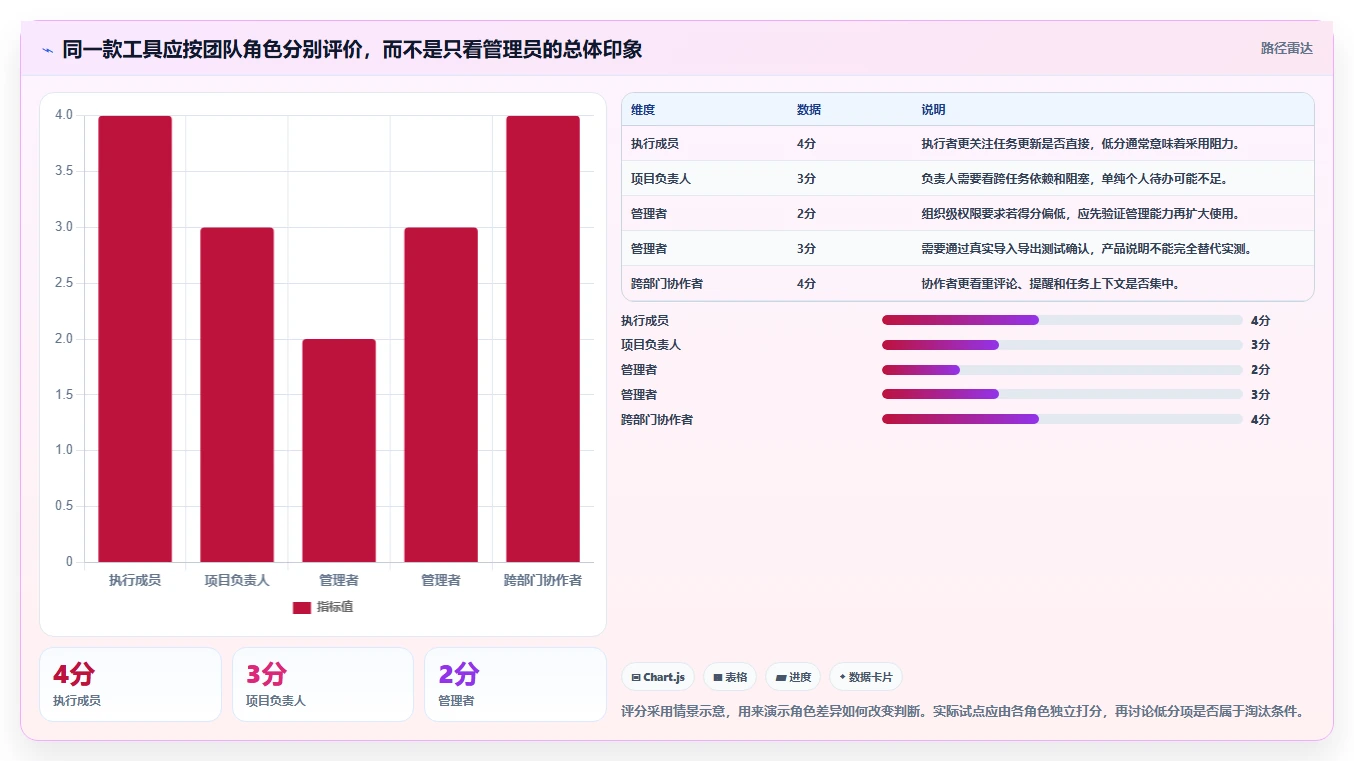Click 4分 beside the 执行成员 progress bar
Viewport: 1354px width, 761px height.
(1260, 320)
